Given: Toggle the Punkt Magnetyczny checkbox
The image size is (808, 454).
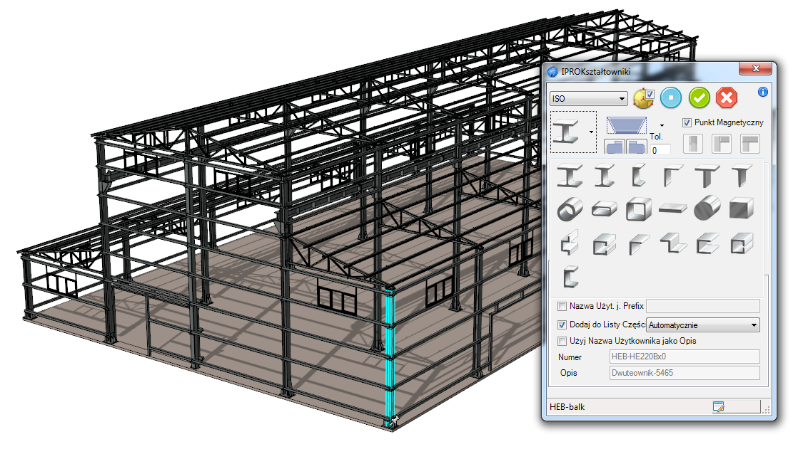Looking at the screenshot, I should coord(687,122).
